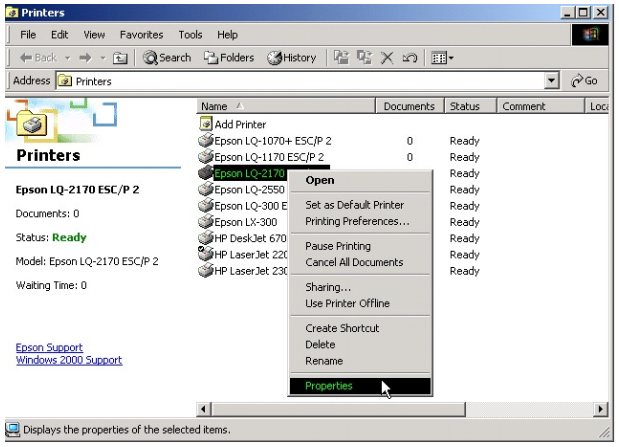
Task: Select the HP DeskJet 670 printer
Action: point(247,238)
